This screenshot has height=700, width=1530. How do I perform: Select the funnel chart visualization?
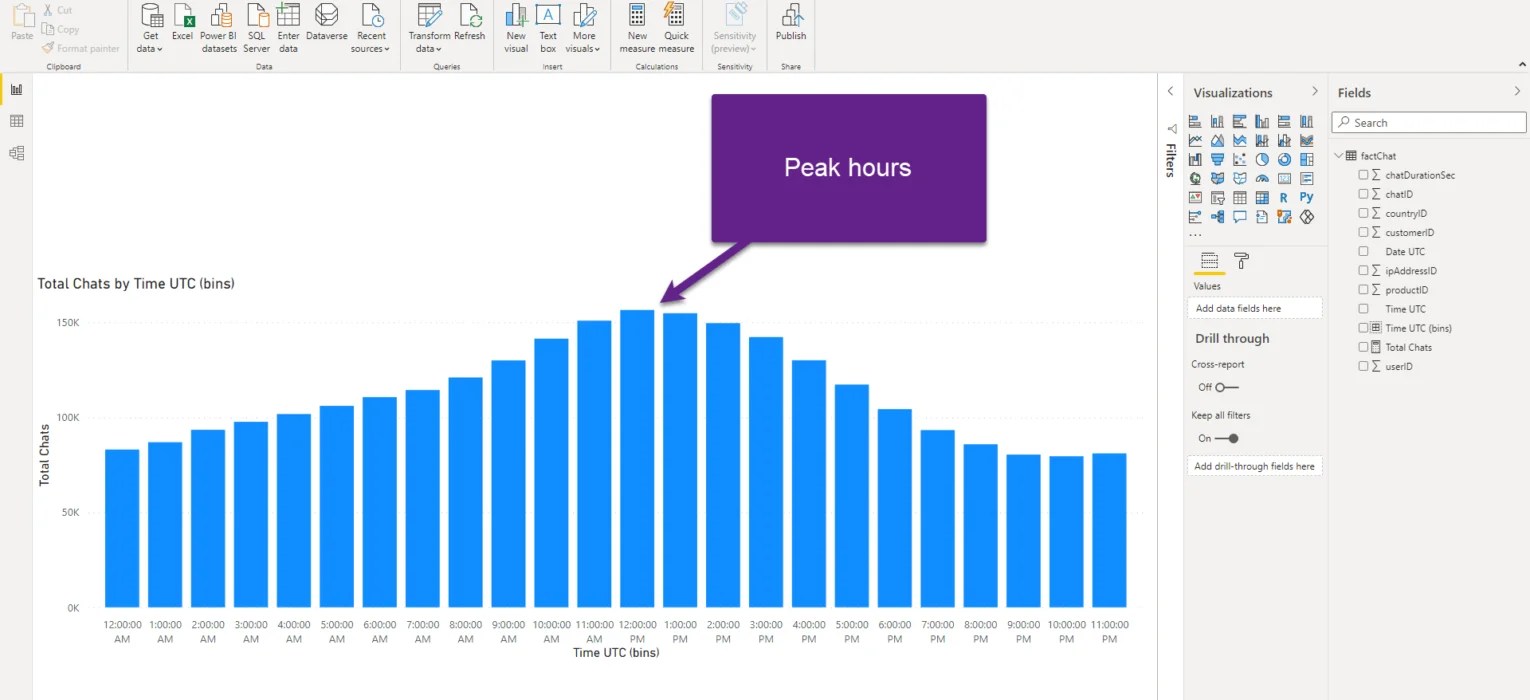click(1217, 158)
